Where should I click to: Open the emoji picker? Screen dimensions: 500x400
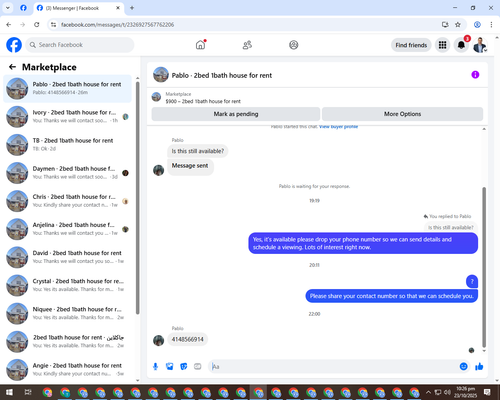pyautogui.click(x=463, y=367)
